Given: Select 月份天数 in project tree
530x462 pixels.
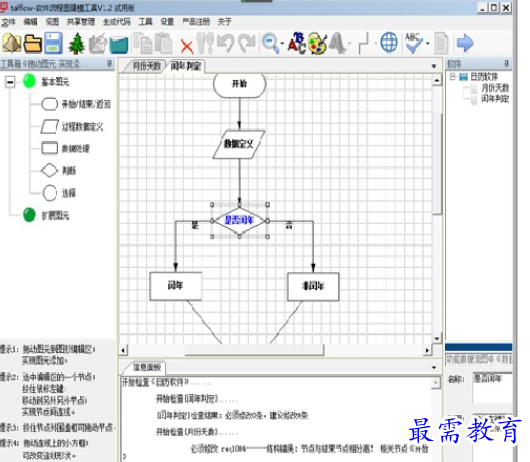Looking at the screenshot, I should [x=495, y=88].
